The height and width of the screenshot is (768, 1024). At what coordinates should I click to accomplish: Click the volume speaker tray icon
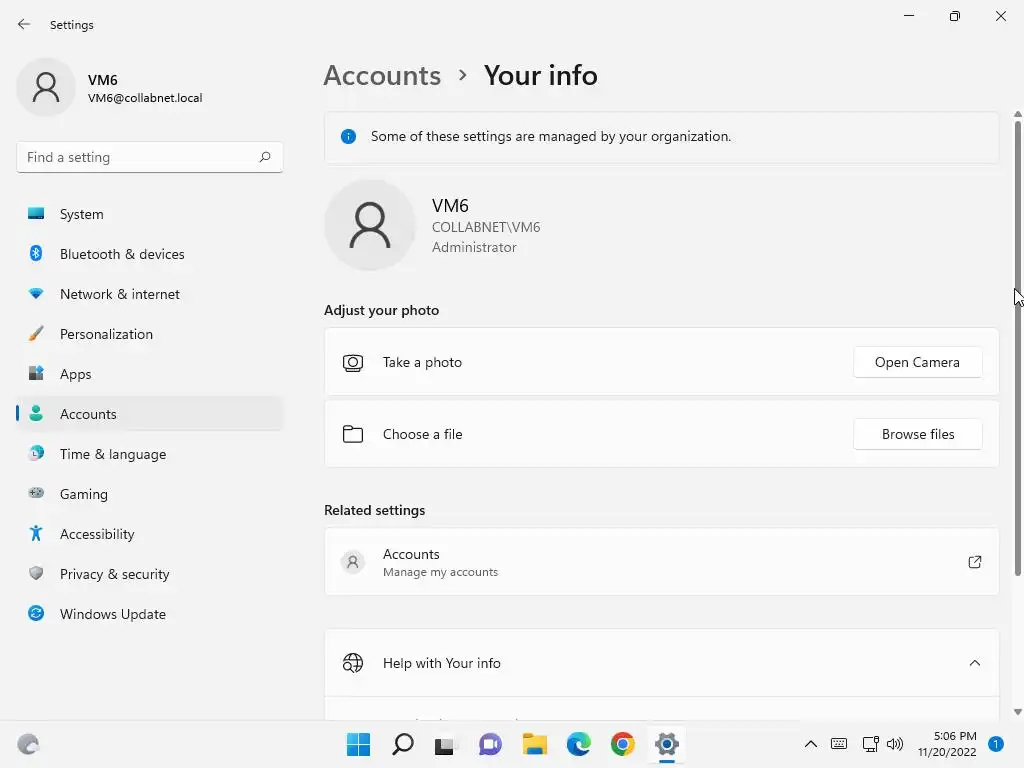pos(895,744)
